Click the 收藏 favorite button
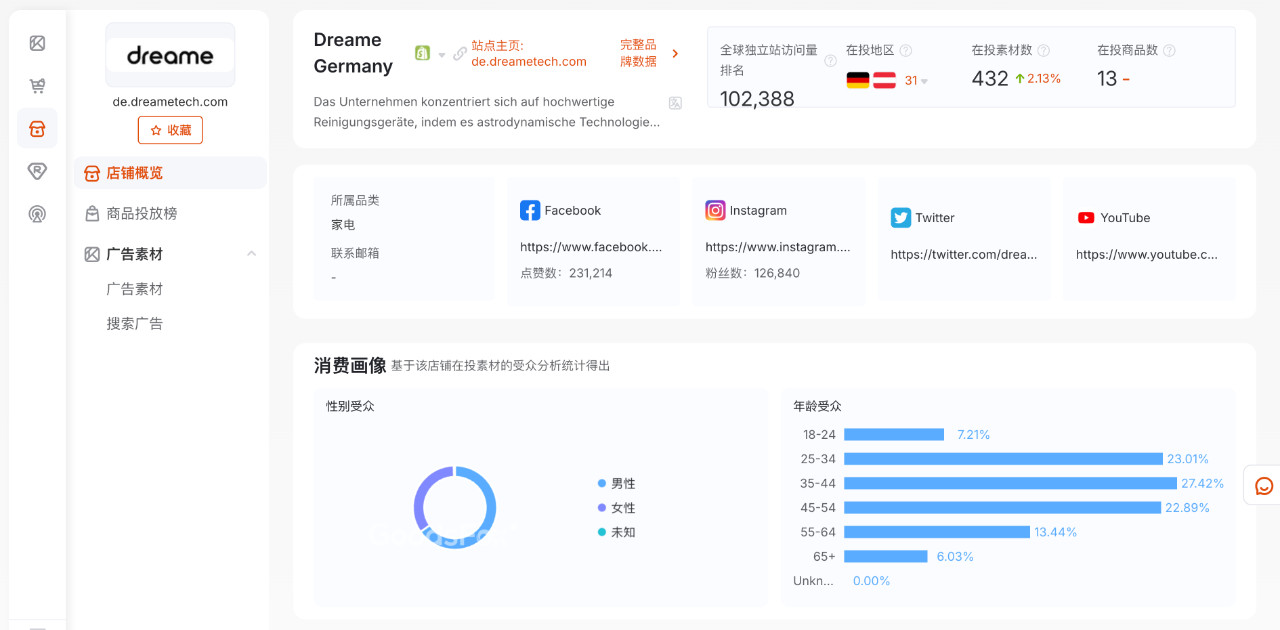1280x630 pixels. click(x=170, y=130)
